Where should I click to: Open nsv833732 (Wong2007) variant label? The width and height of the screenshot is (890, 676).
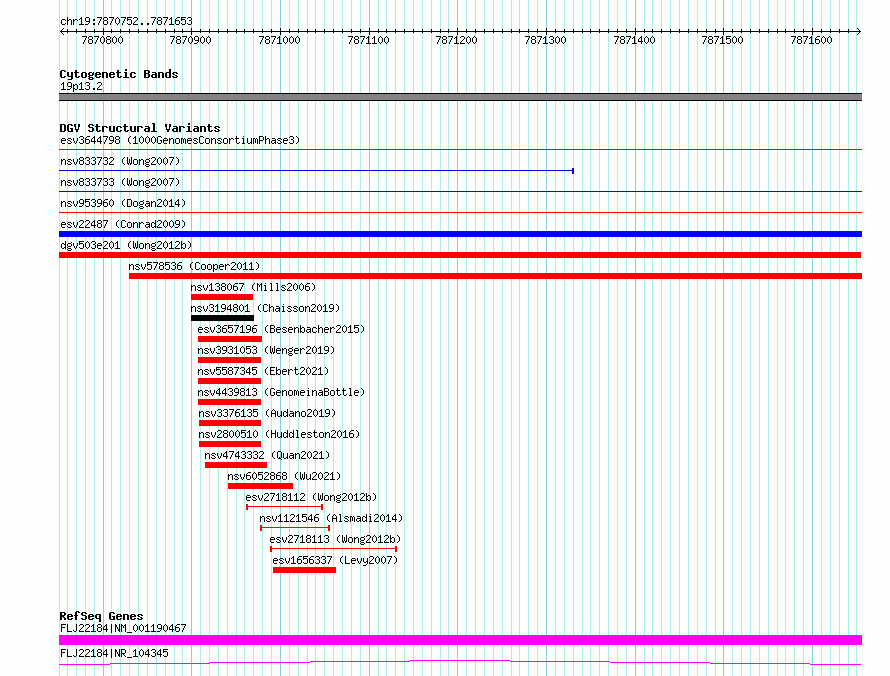pos(120,161)
